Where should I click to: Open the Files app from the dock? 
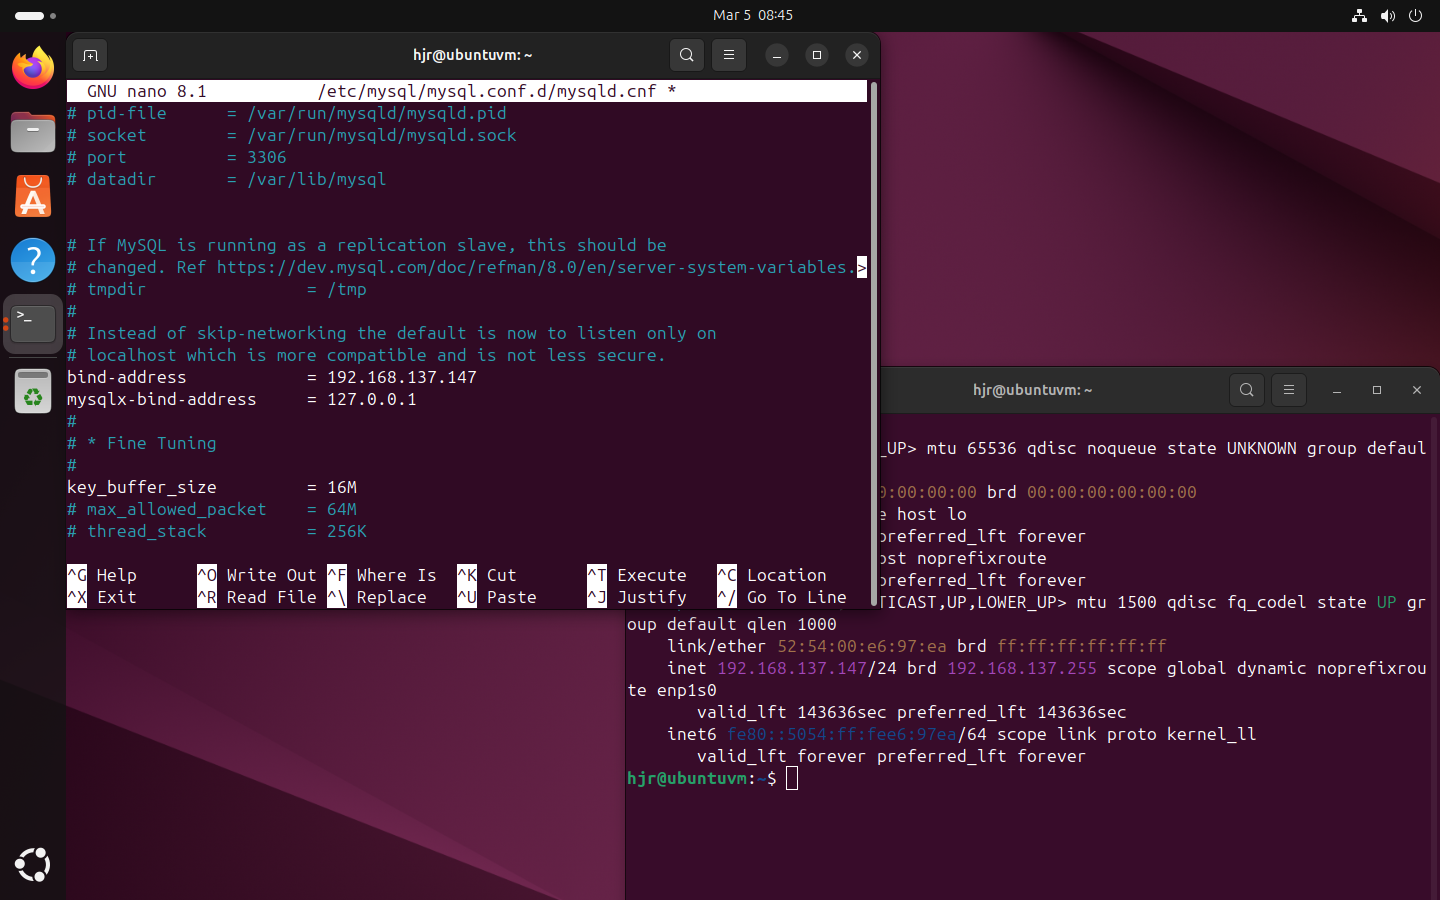point(33,131)
